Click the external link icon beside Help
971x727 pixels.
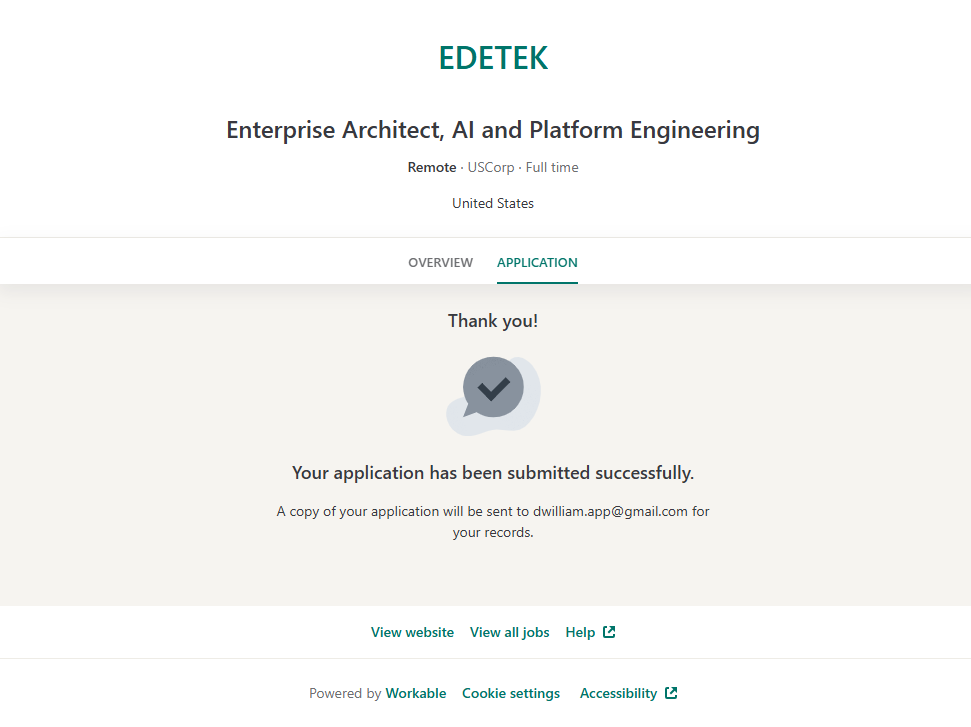point(609,632)
